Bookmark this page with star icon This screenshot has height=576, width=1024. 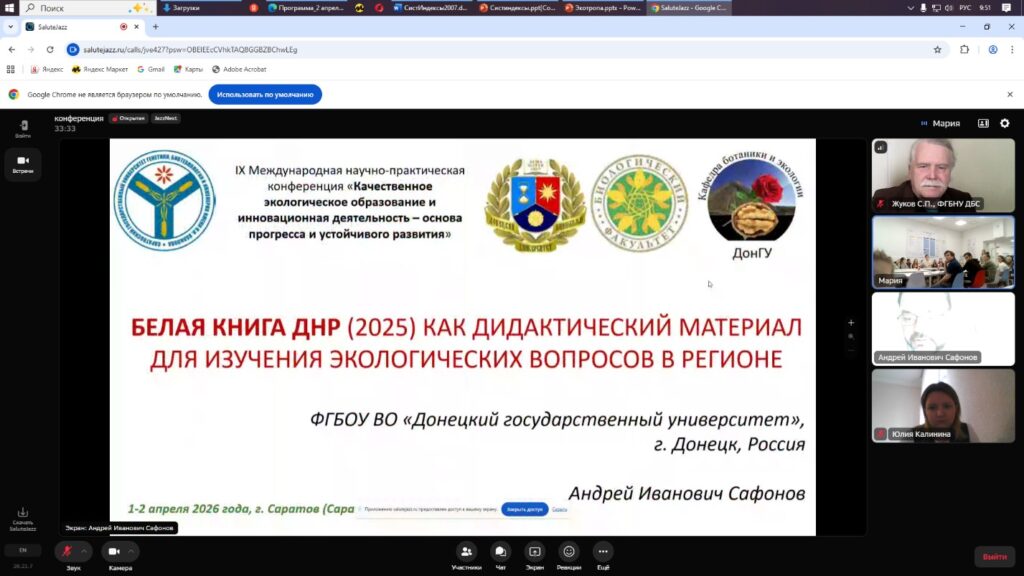tap(937, 49)
